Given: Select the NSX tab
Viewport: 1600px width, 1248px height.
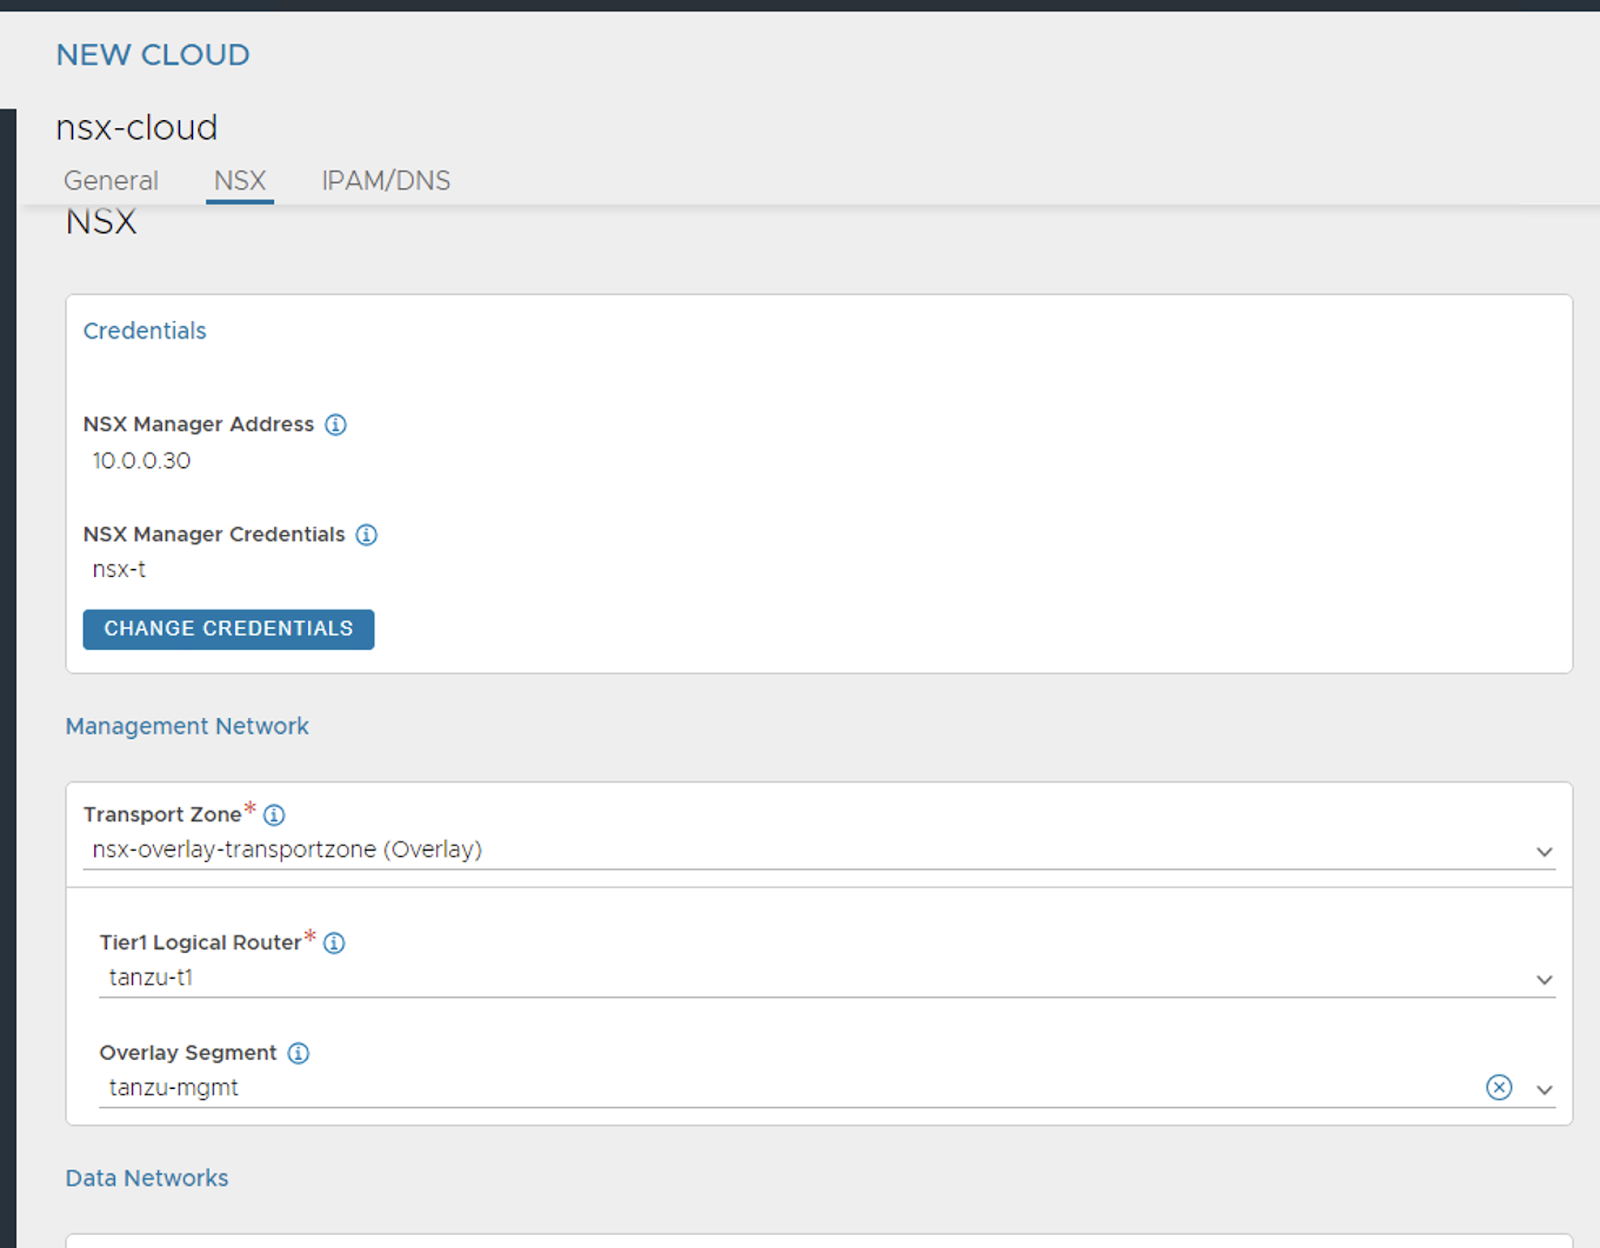Looking at the screenshot, I should coord(240,181).
